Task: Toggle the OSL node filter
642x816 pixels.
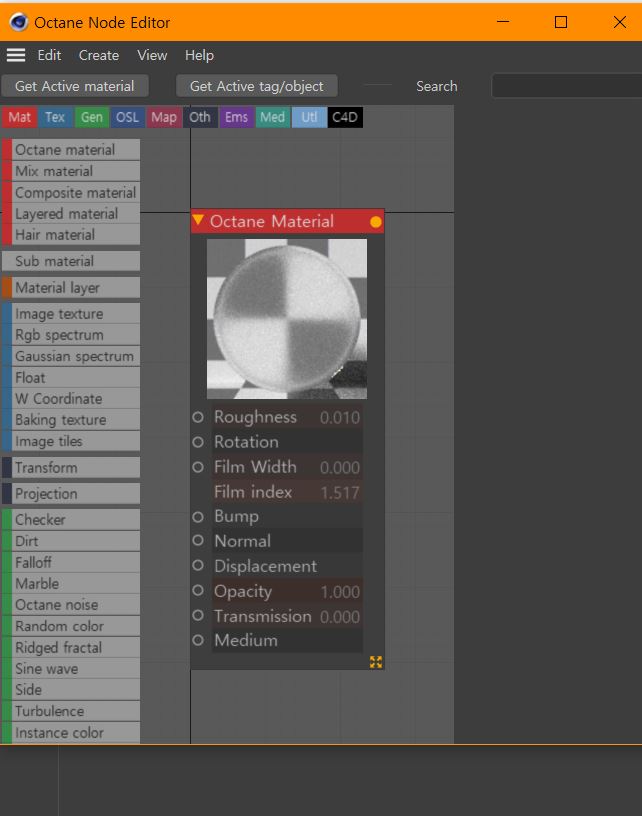Action: click(127, 117)
